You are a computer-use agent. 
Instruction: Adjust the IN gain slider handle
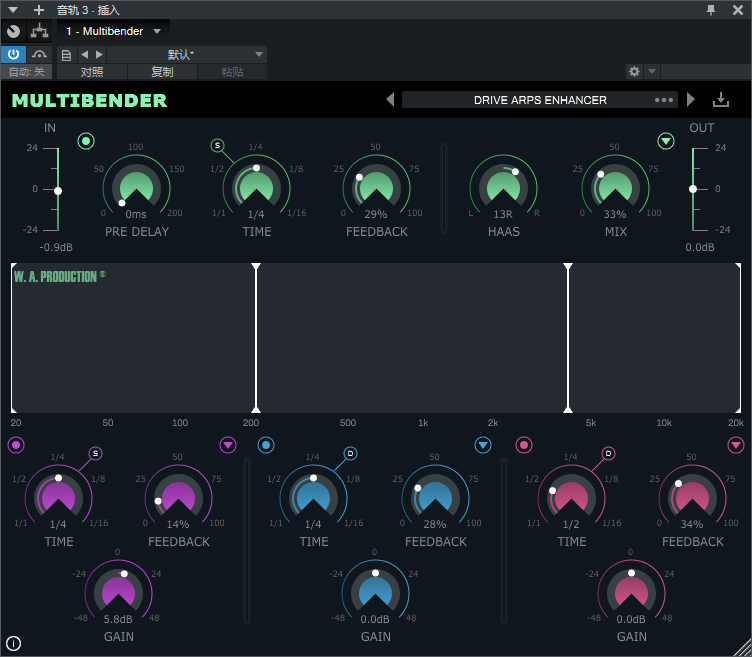(x=58, y=191)
